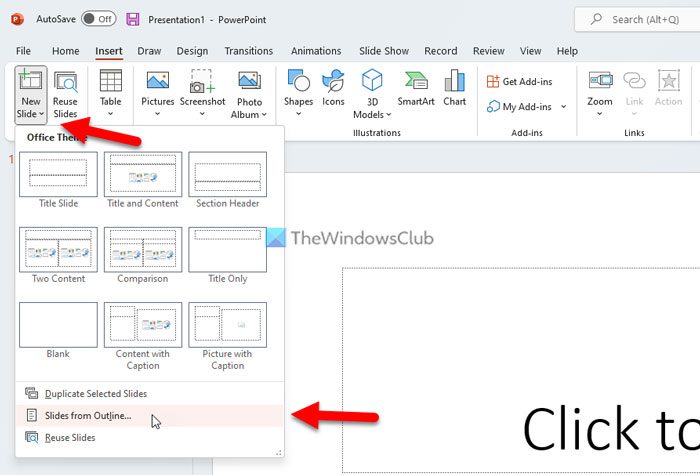This screenshot has width=700, height=475.
Task: Click the Save disk icon in title bar
Action: 133,19
